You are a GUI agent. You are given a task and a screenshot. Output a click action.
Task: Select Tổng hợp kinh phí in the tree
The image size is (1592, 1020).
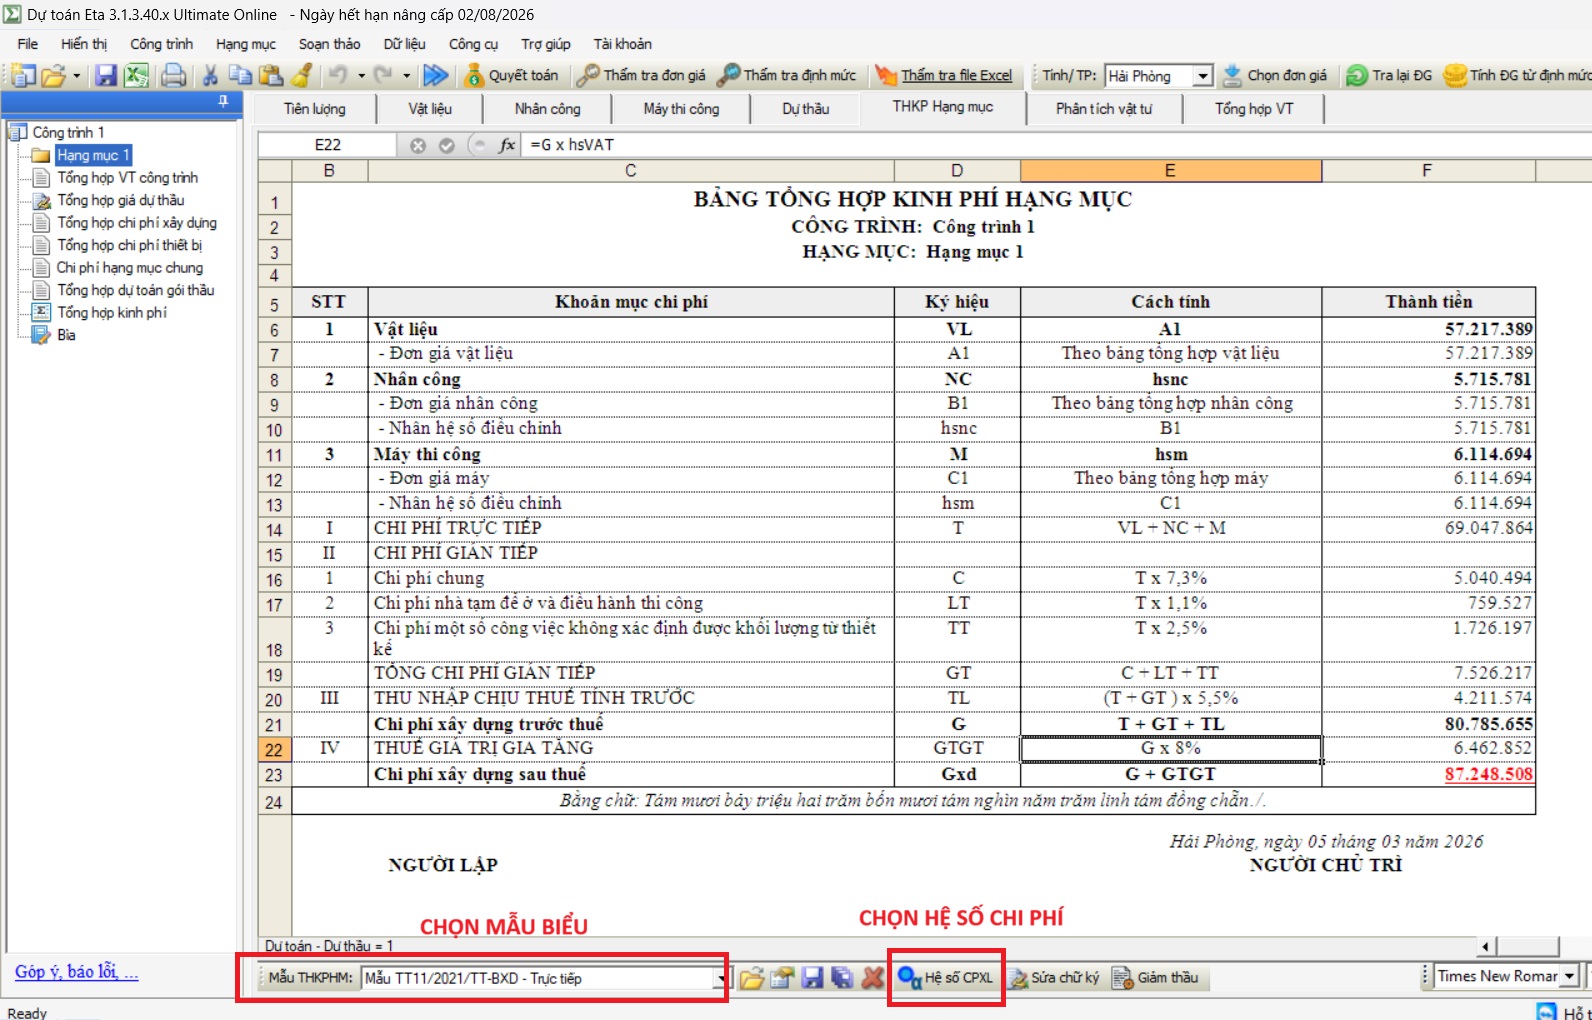[111, 313]
